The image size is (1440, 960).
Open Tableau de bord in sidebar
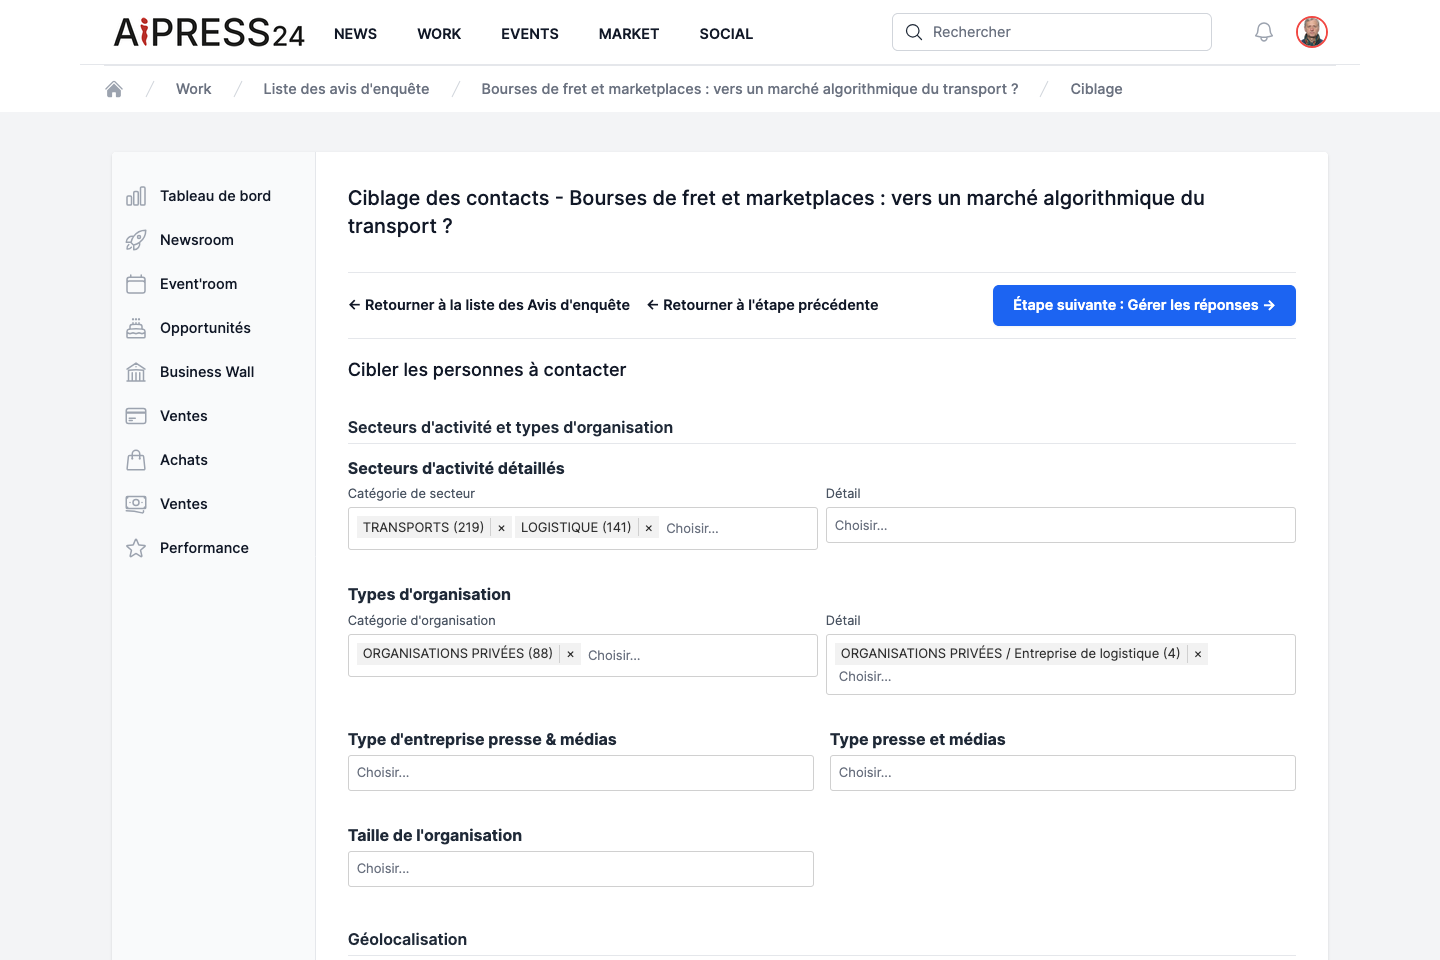click(214, 196)
